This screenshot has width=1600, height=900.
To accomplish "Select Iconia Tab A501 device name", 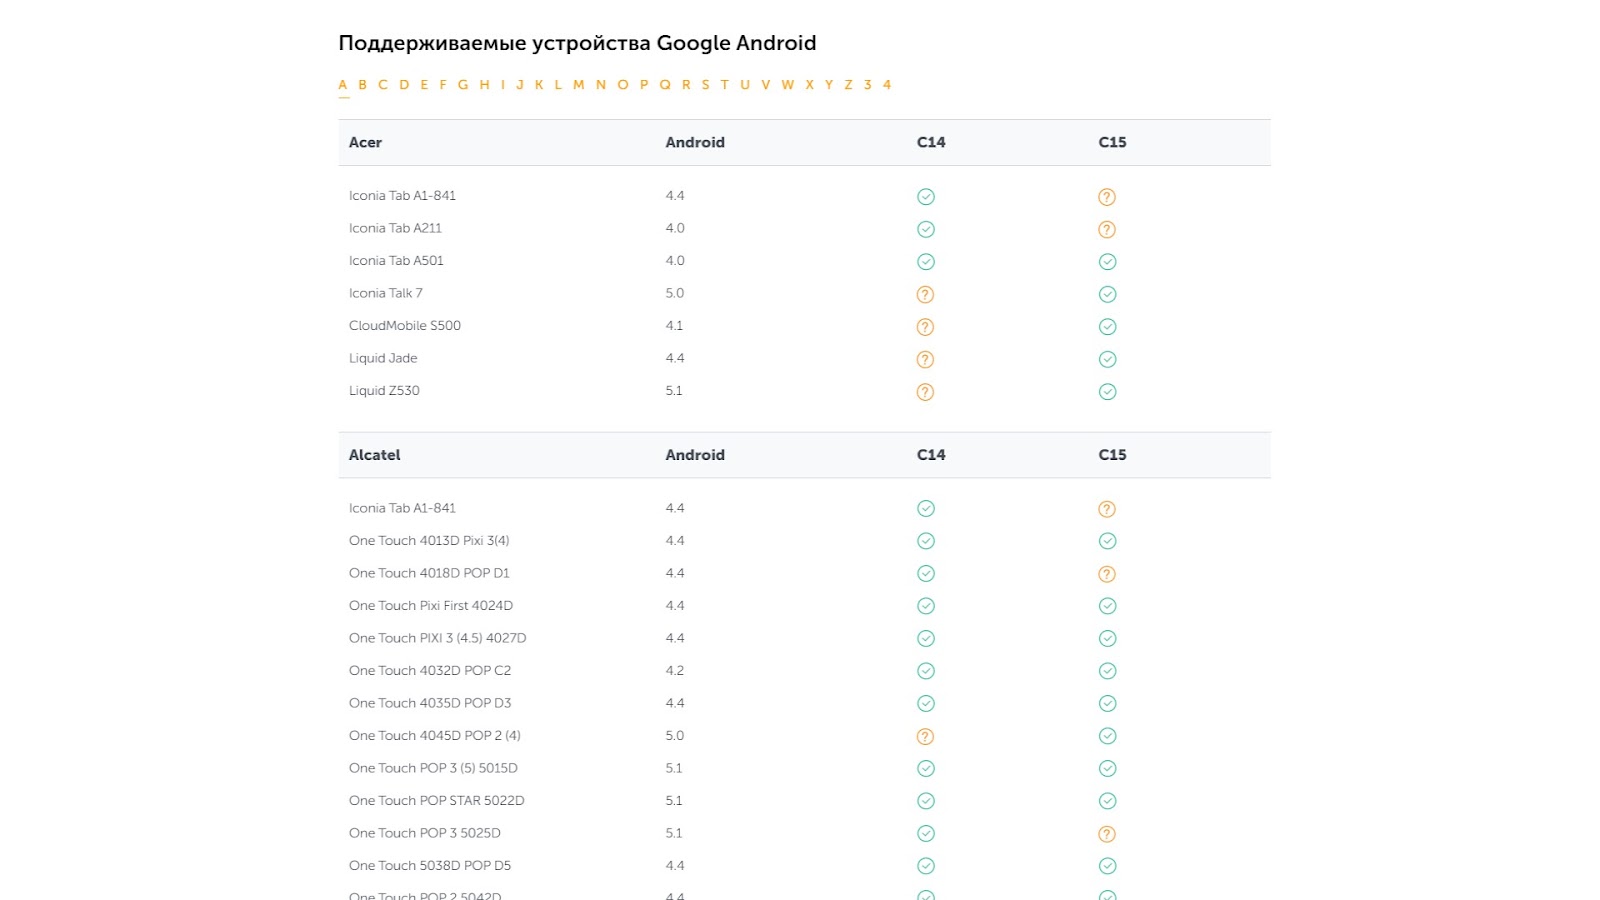I will (396, 261).
